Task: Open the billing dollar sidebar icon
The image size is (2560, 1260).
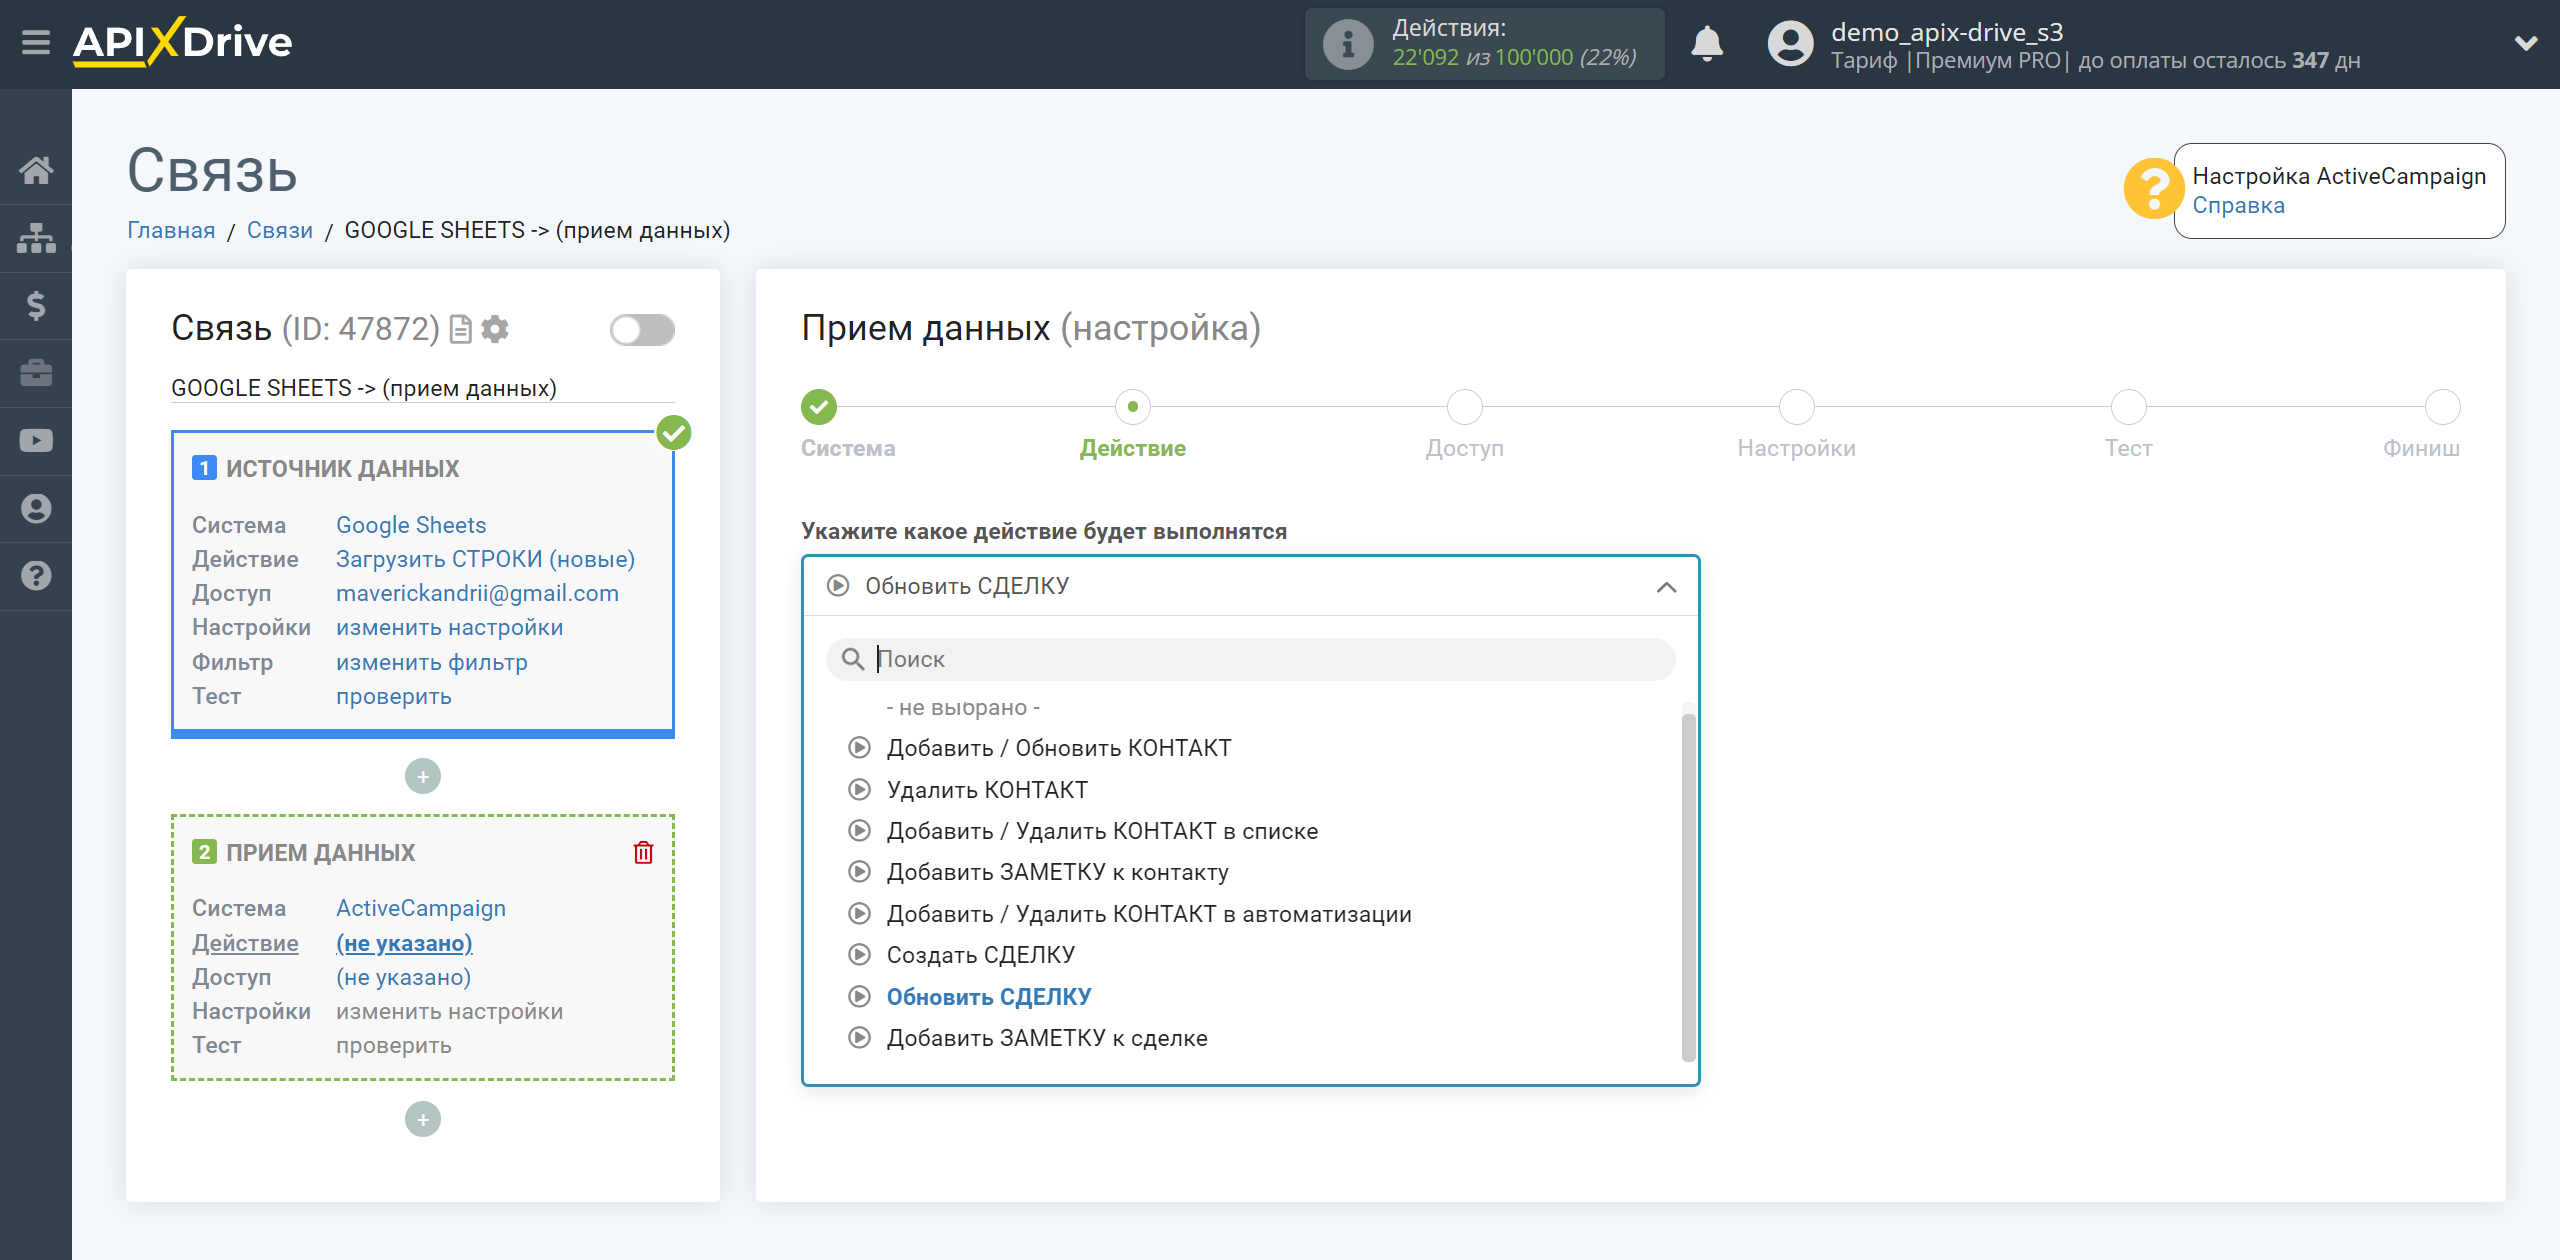Action: 36,306
